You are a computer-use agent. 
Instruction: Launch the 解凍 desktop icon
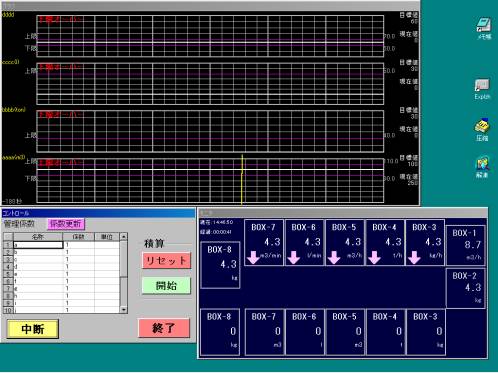click(x=482, y=167)
